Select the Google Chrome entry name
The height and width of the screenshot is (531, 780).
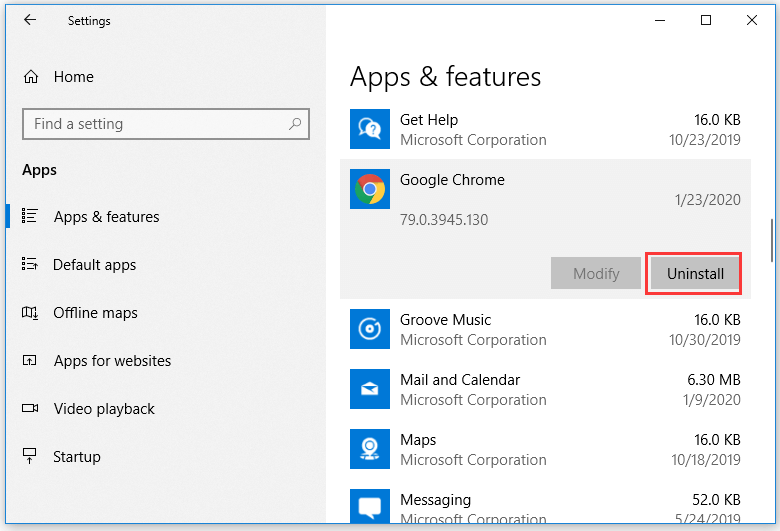452,180
